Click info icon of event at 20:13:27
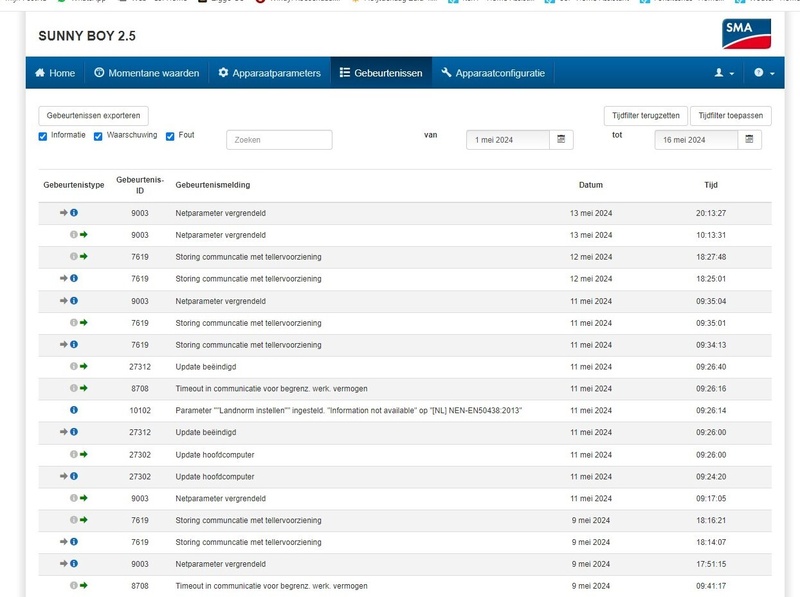Image resolution: width=800 pixels, height=597 pixels. pyautogui.click(x=74, y=213)
